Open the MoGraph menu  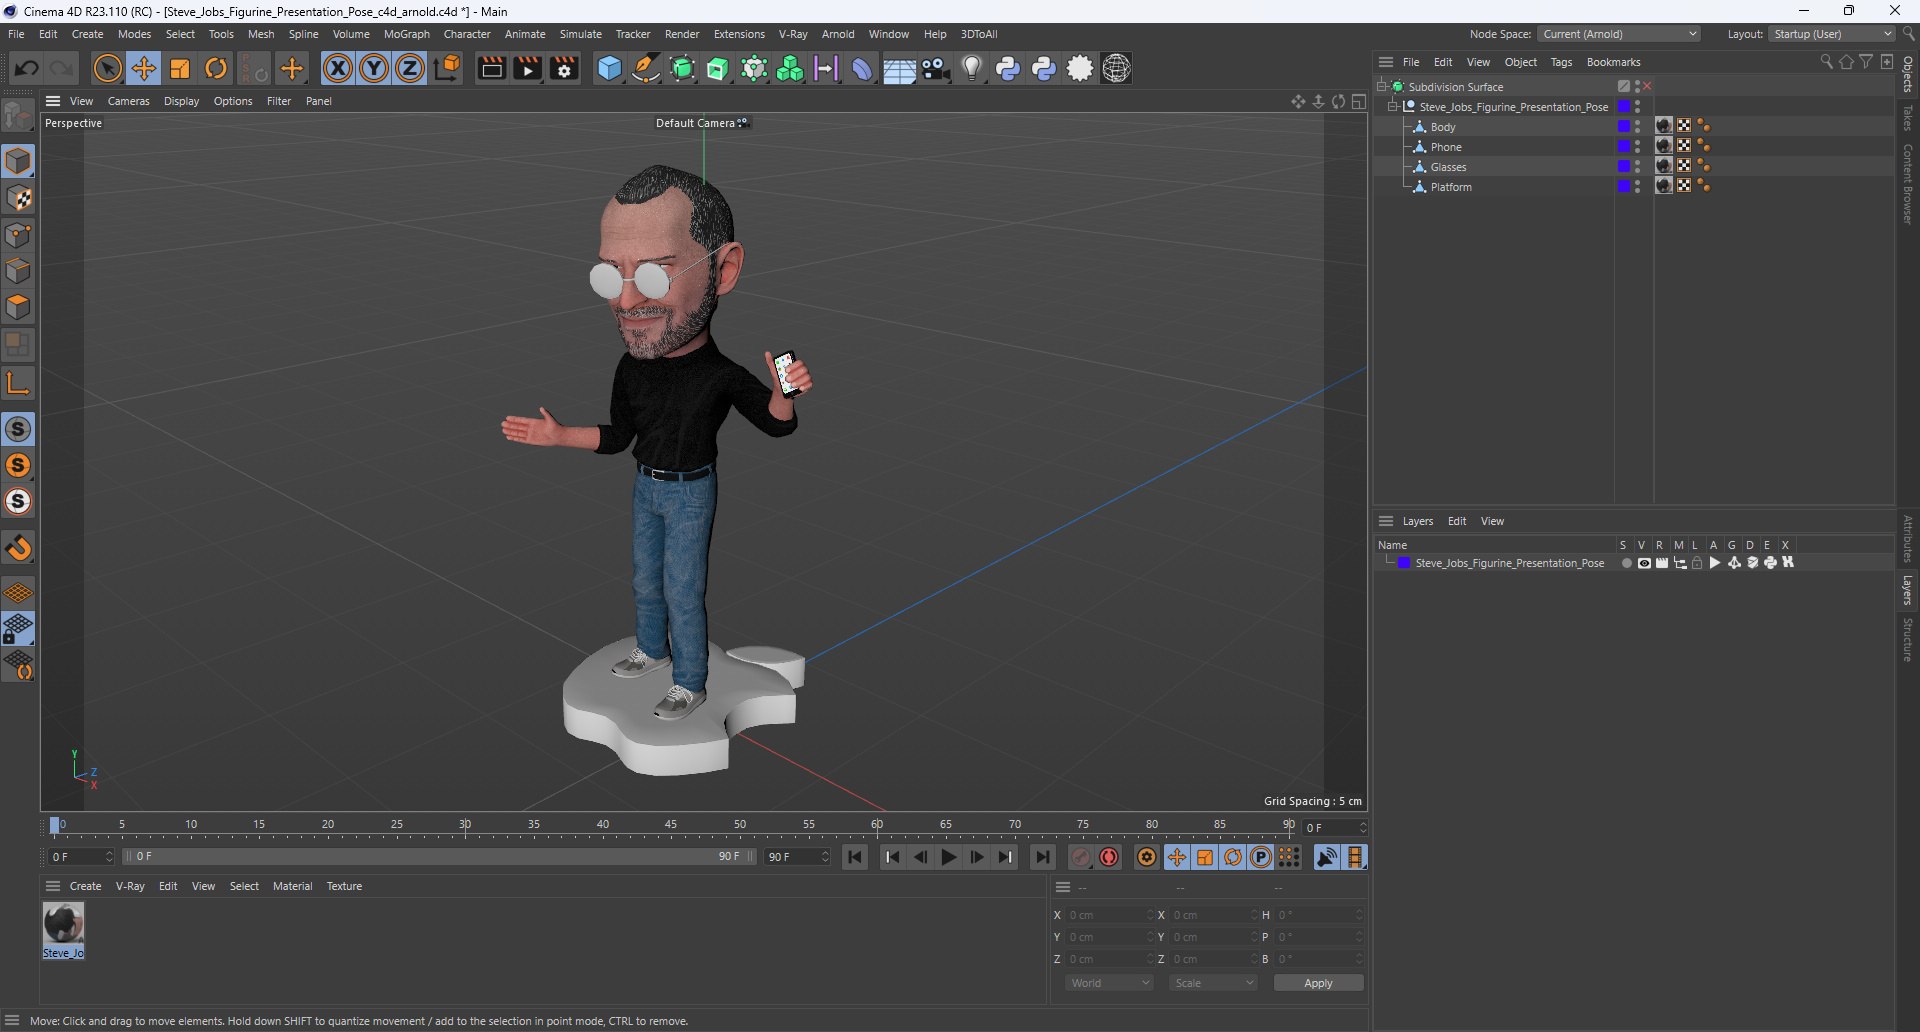tap(407, 34)
